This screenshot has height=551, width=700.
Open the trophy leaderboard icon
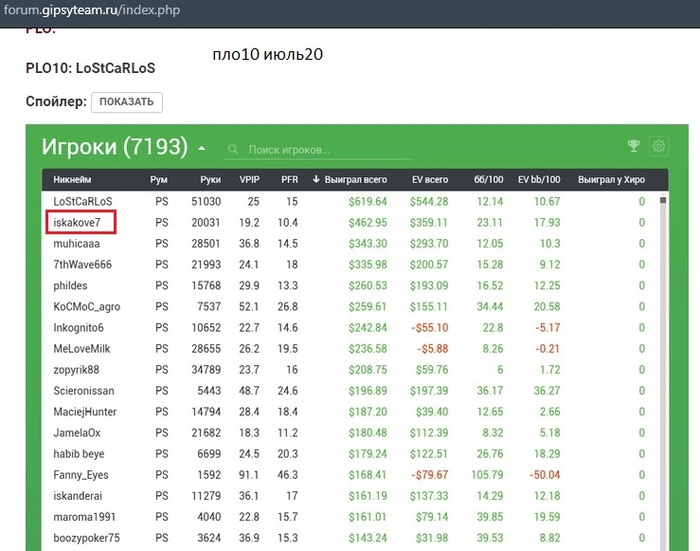coord(633,146)
